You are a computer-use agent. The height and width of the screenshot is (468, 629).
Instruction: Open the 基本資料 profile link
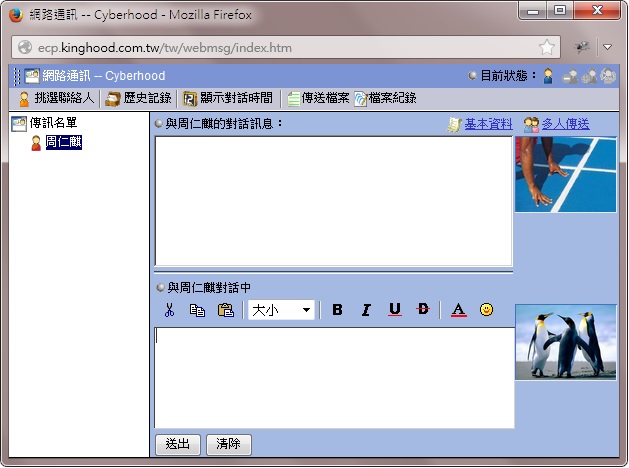[x=487, y=124]
